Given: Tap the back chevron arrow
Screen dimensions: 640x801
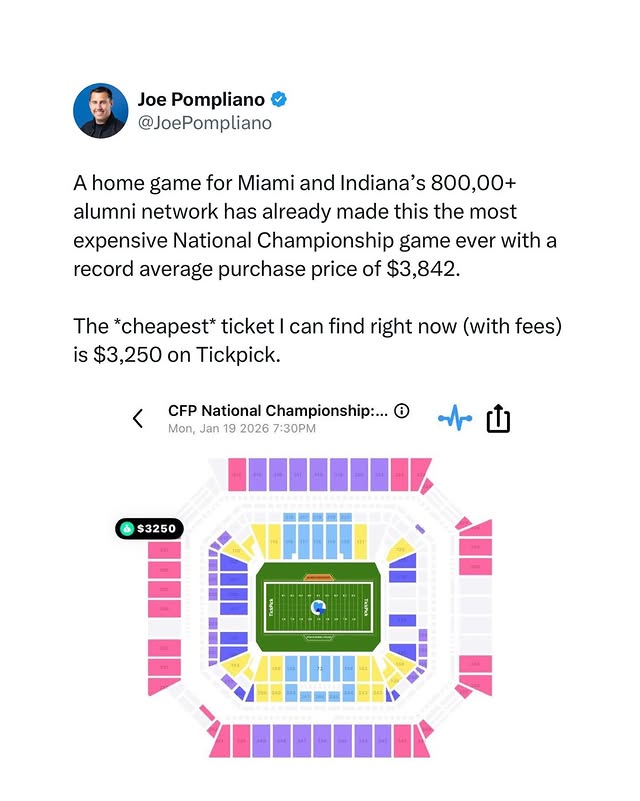Looking at the screenshot, I should coord(138,419).
